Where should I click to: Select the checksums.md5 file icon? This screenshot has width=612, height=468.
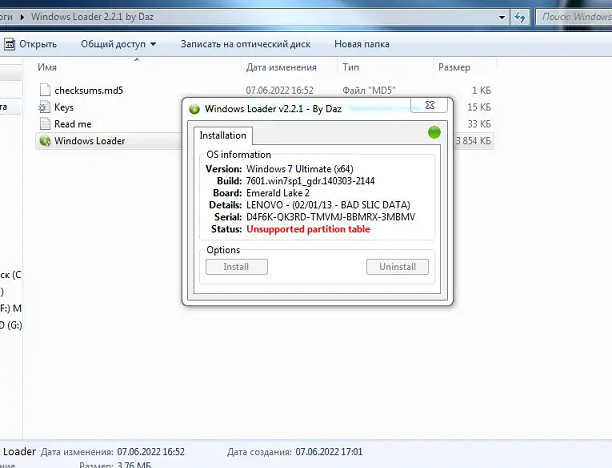[44, 90]
